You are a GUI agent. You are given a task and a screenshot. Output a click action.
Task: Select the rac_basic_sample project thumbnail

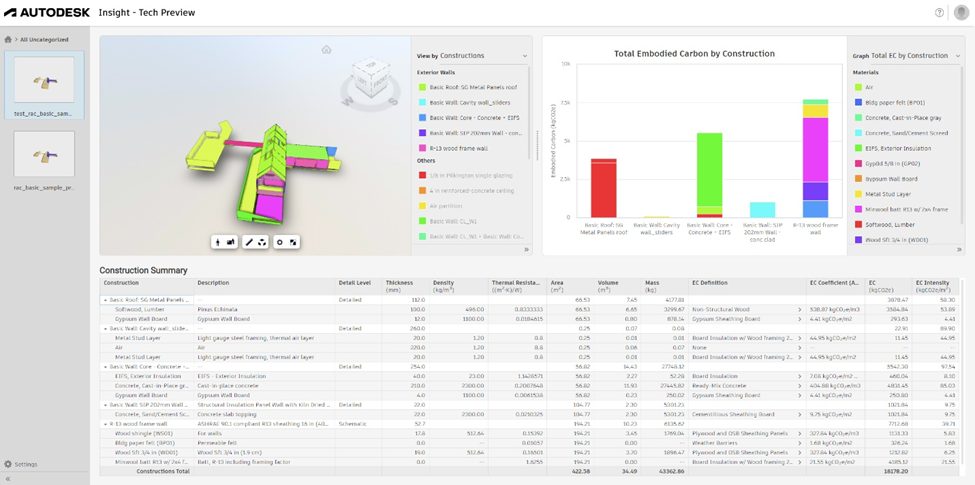point(44,154)
